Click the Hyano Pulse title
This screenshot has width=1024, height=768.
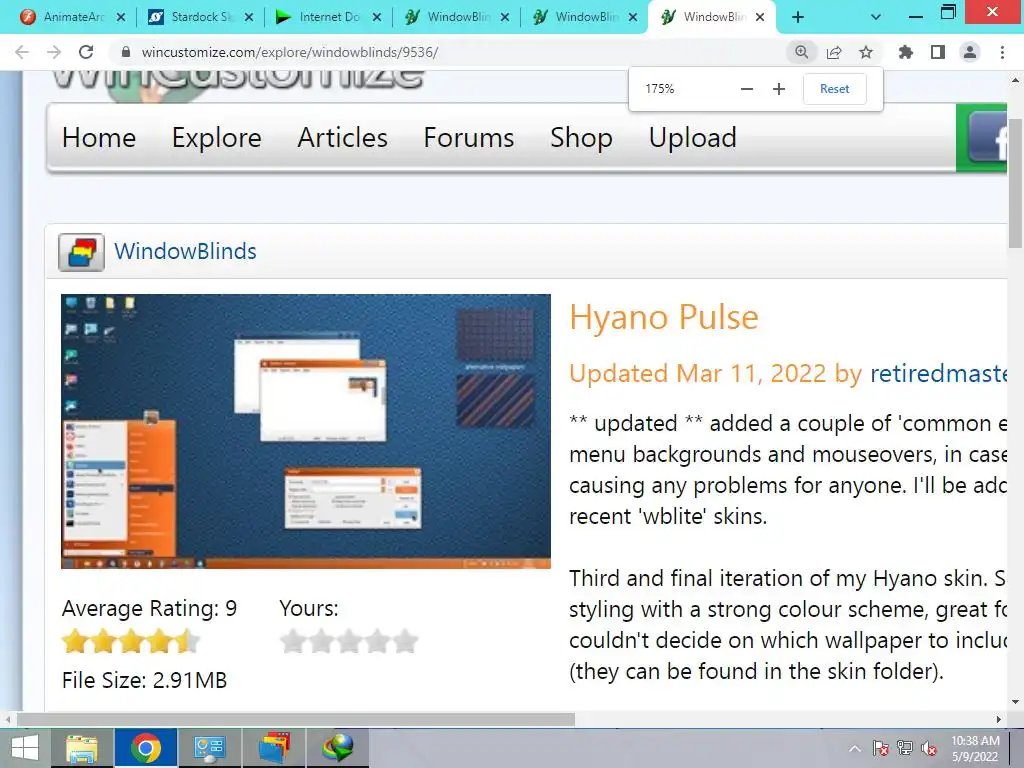point(664,318)
